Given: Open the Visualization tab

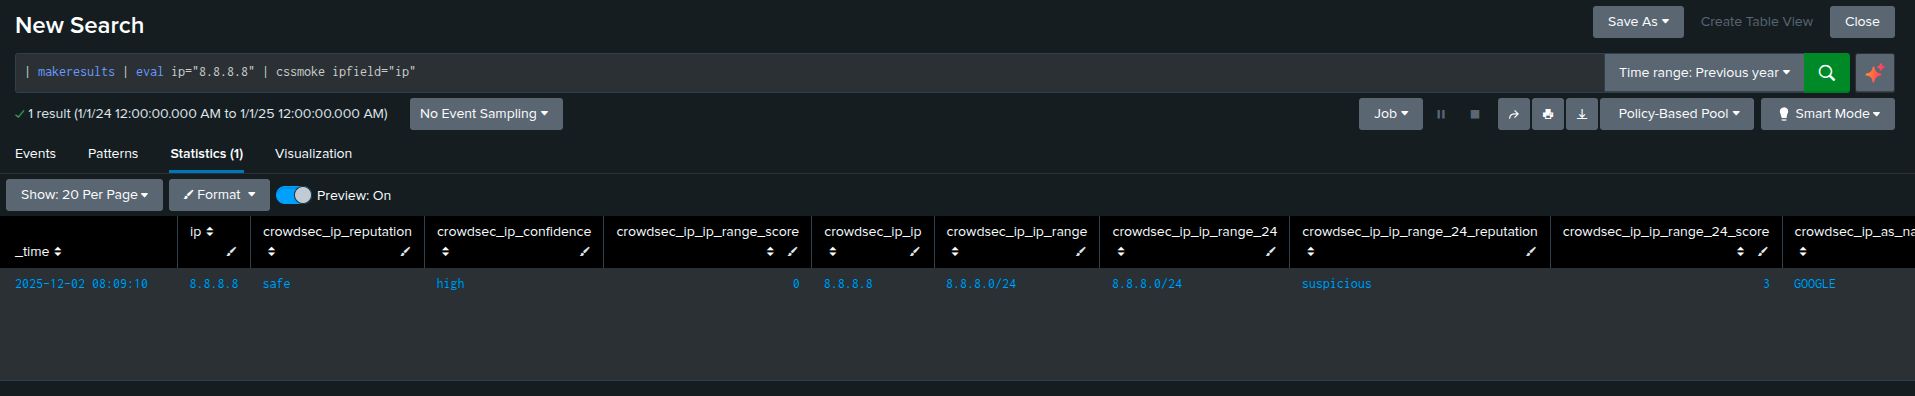Looking at the screenshot, I should [x=314, y=154].
